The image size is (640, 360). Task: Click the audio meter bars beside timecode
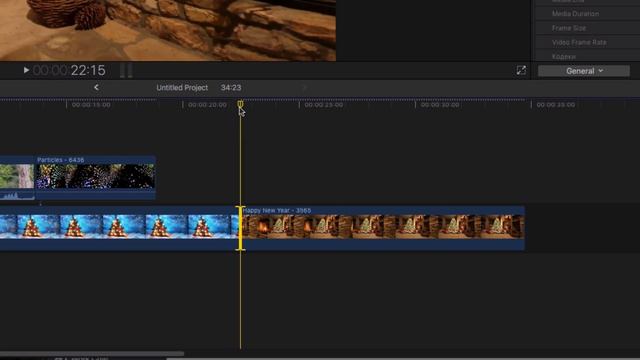point(126,70)
